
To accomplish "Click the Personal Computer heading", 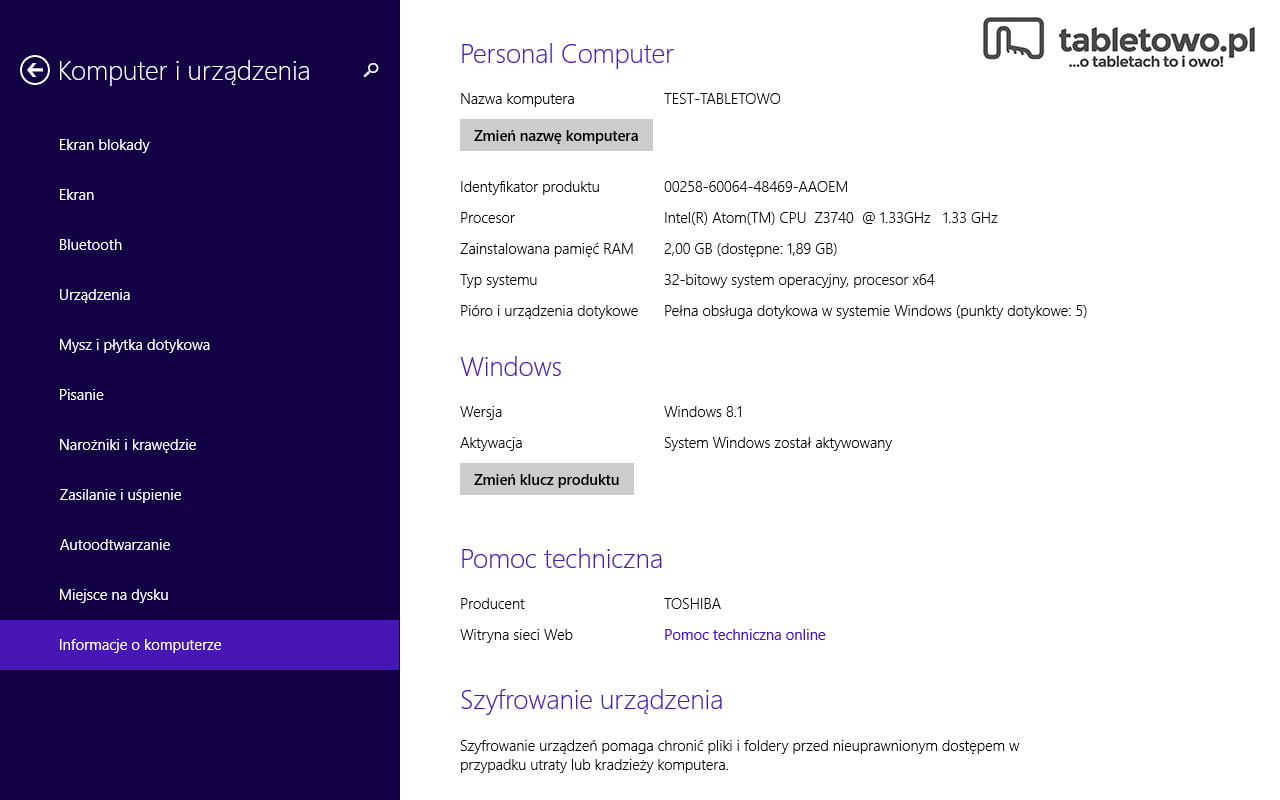I will (567, 54).
